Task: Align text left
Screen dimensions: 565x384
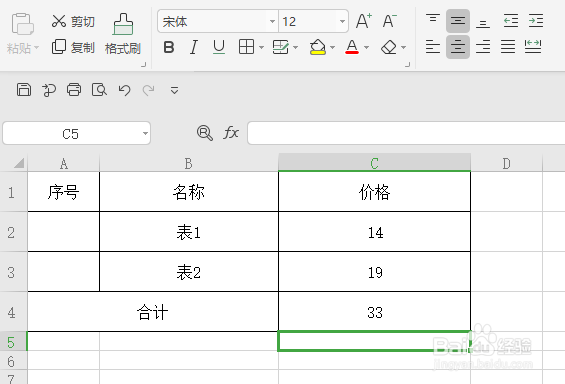Action: [432, 47]
